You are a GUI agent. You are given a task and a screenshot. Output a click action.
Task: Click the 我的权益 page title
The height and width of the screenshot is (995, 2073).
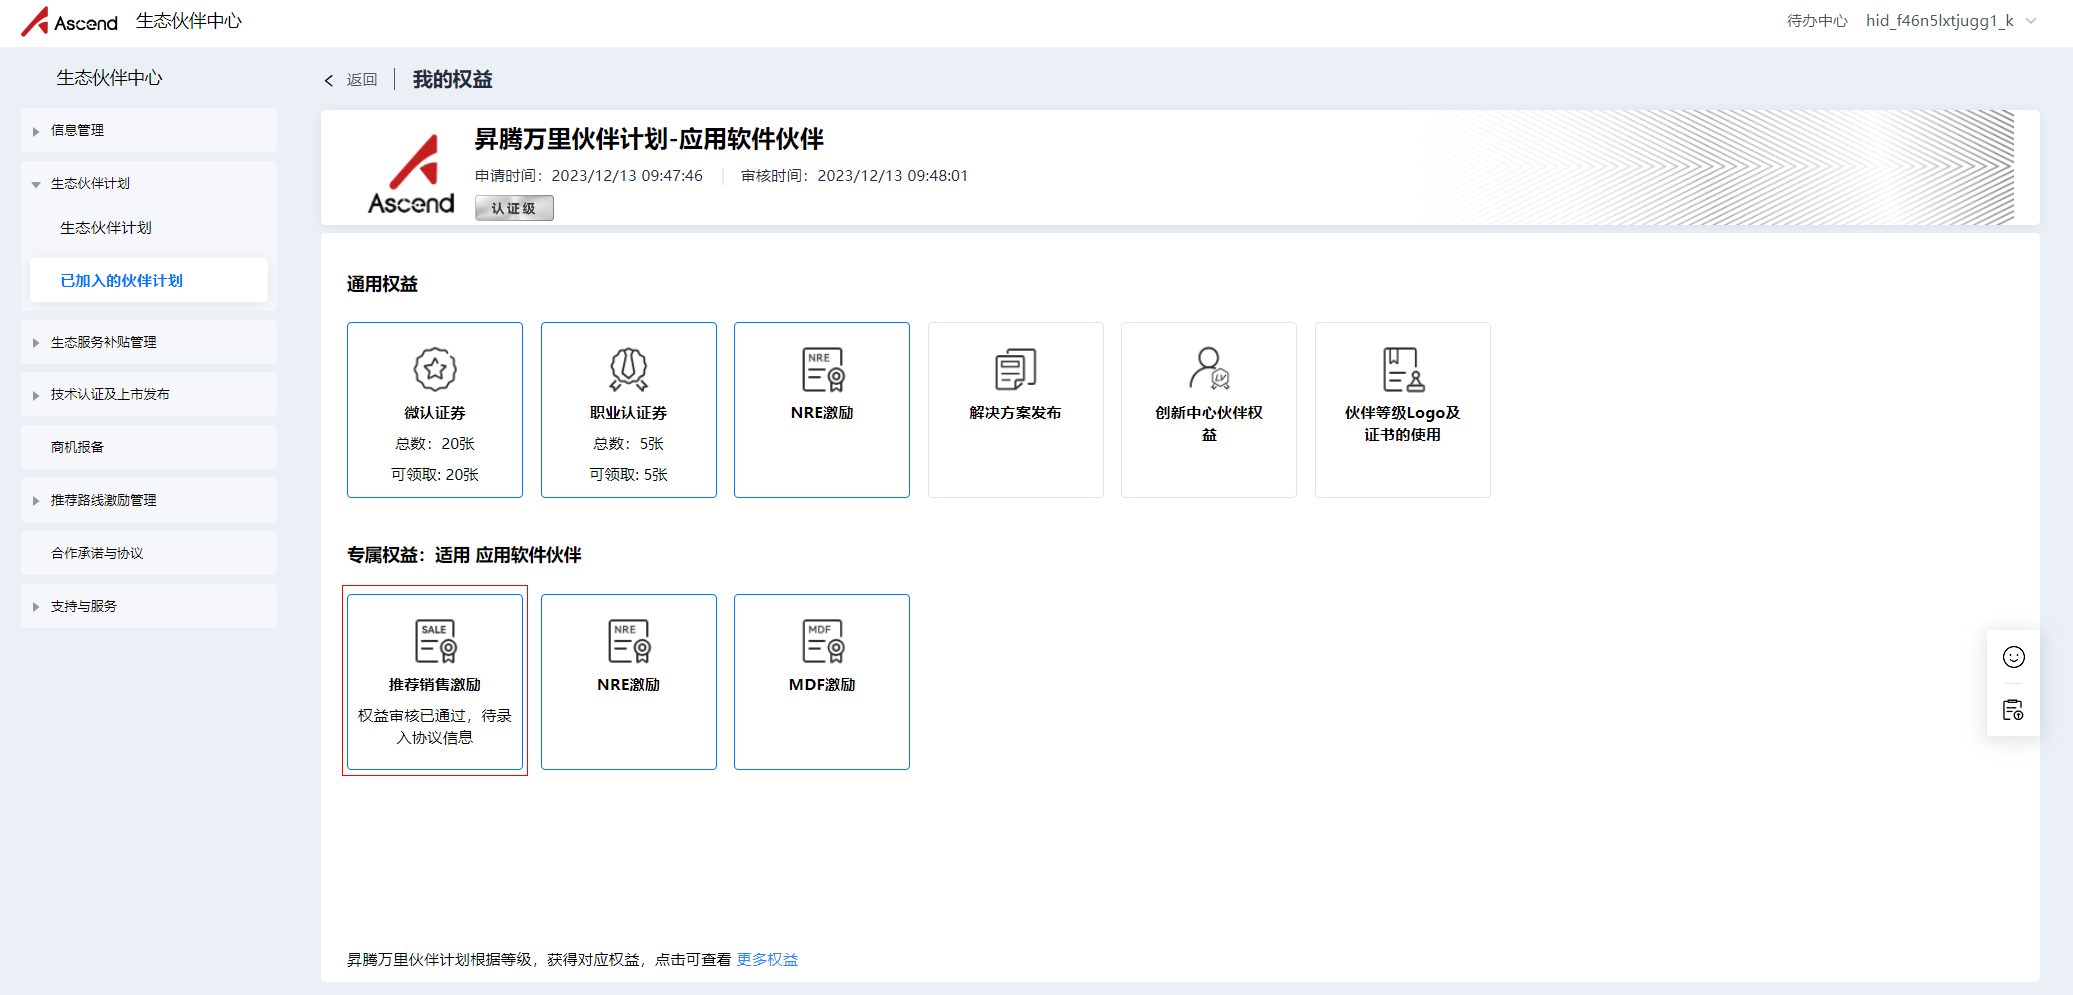tap(453, 80)
